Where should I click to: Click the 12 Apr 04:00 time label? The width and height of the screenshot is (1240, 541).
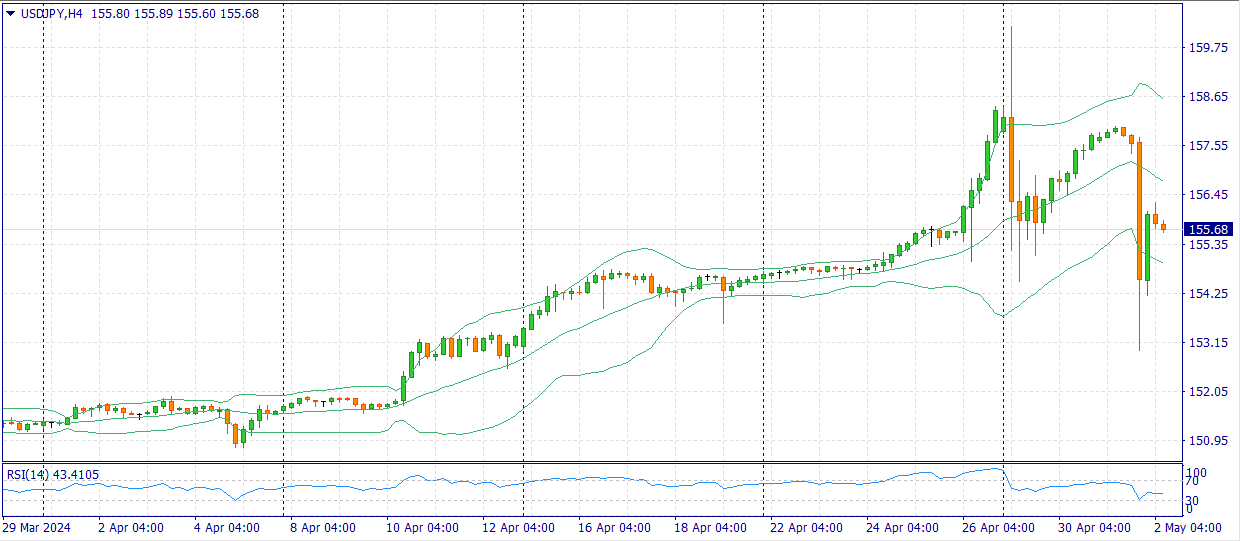click(518, 527)
